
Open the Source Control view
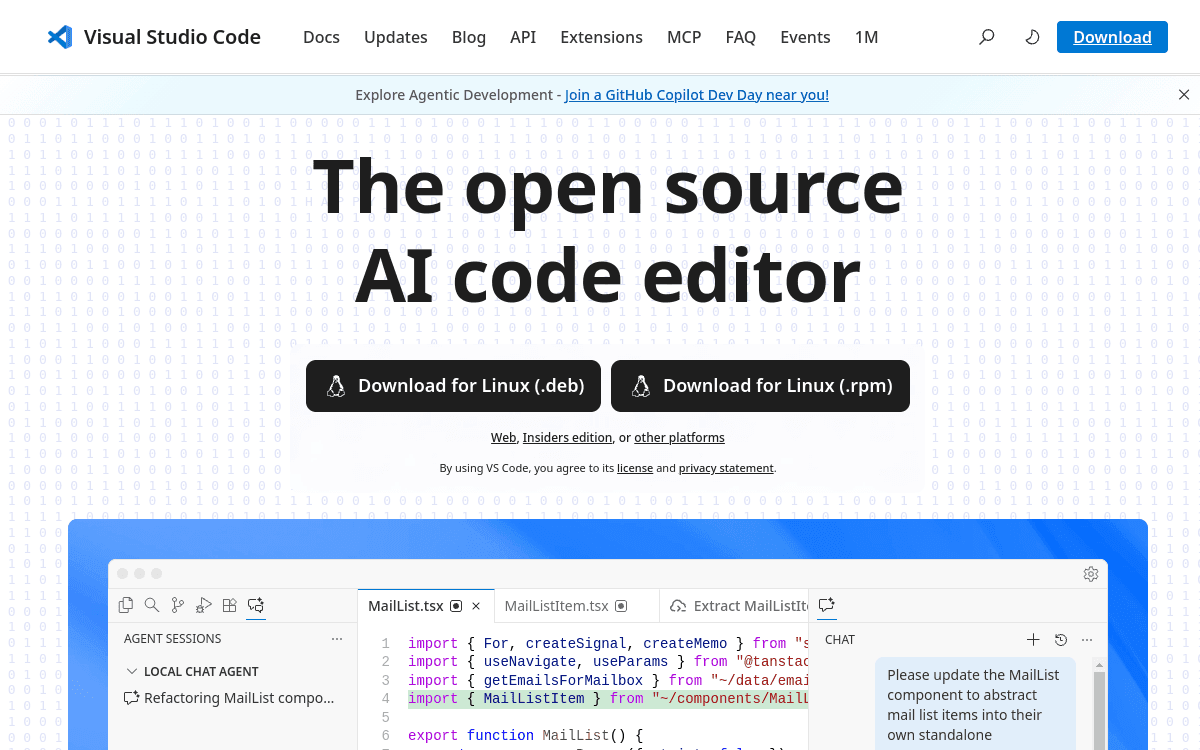tap(178, 605)
